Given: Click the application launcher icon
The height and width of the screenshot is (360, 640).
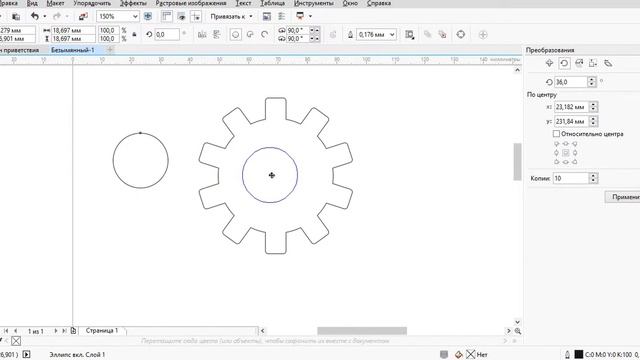Looking at the screenshot, I should click(300, 16).
